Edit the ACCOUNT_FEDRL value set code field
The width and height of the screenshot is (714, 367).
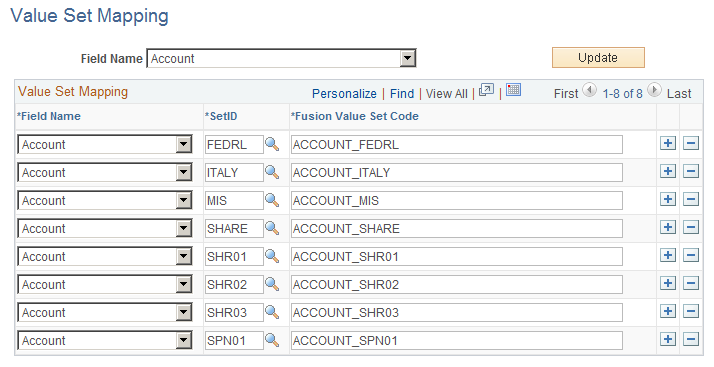tap(457, 145)
